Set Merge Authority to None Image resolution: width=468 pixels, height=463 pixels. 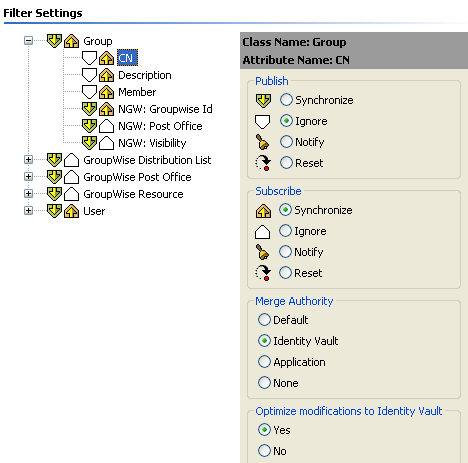[264, 383]
